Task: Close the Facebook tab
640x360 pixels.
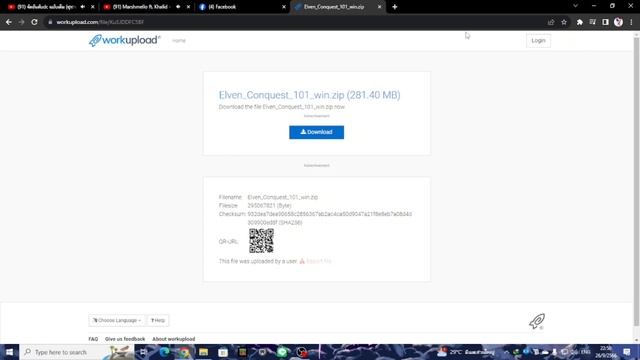Action: tap(284, 7)
